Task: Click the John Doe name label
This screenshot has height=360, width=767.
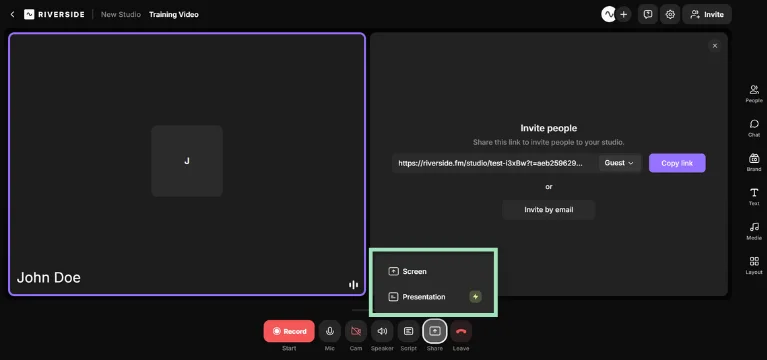Action: (x=48, y=278)
